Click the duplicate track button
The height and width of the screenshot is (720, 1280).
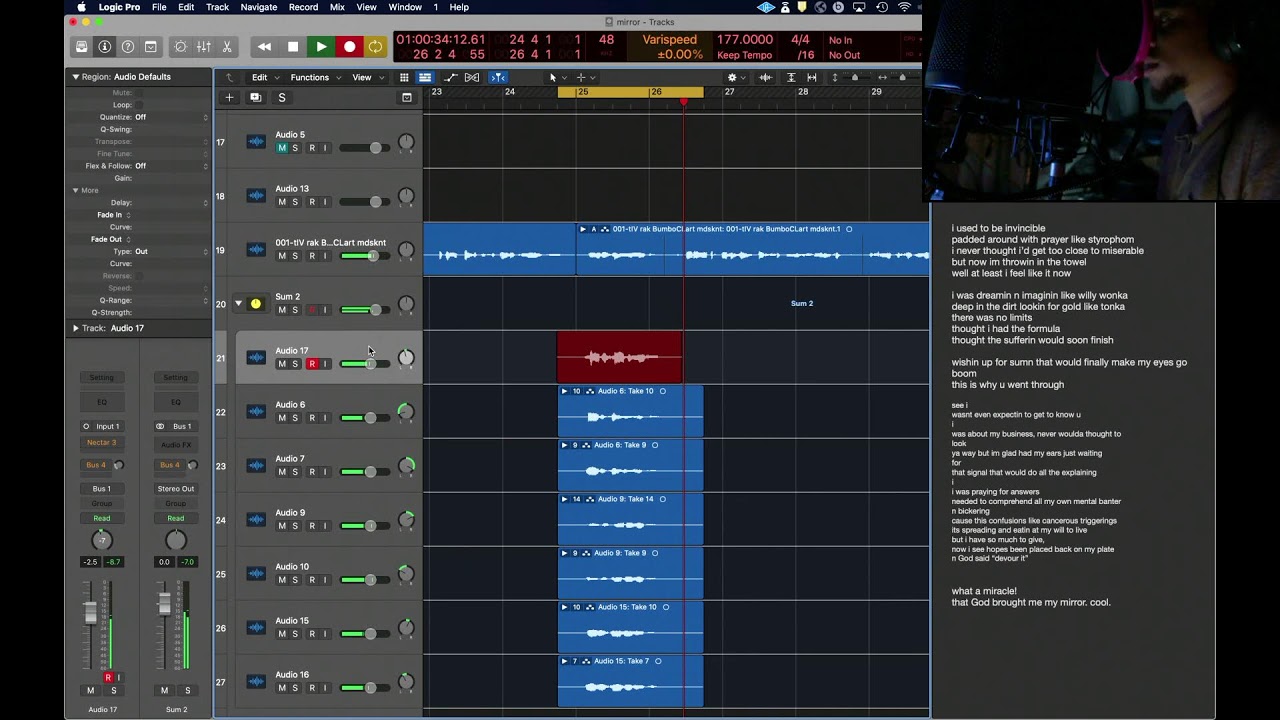(255, 97)
